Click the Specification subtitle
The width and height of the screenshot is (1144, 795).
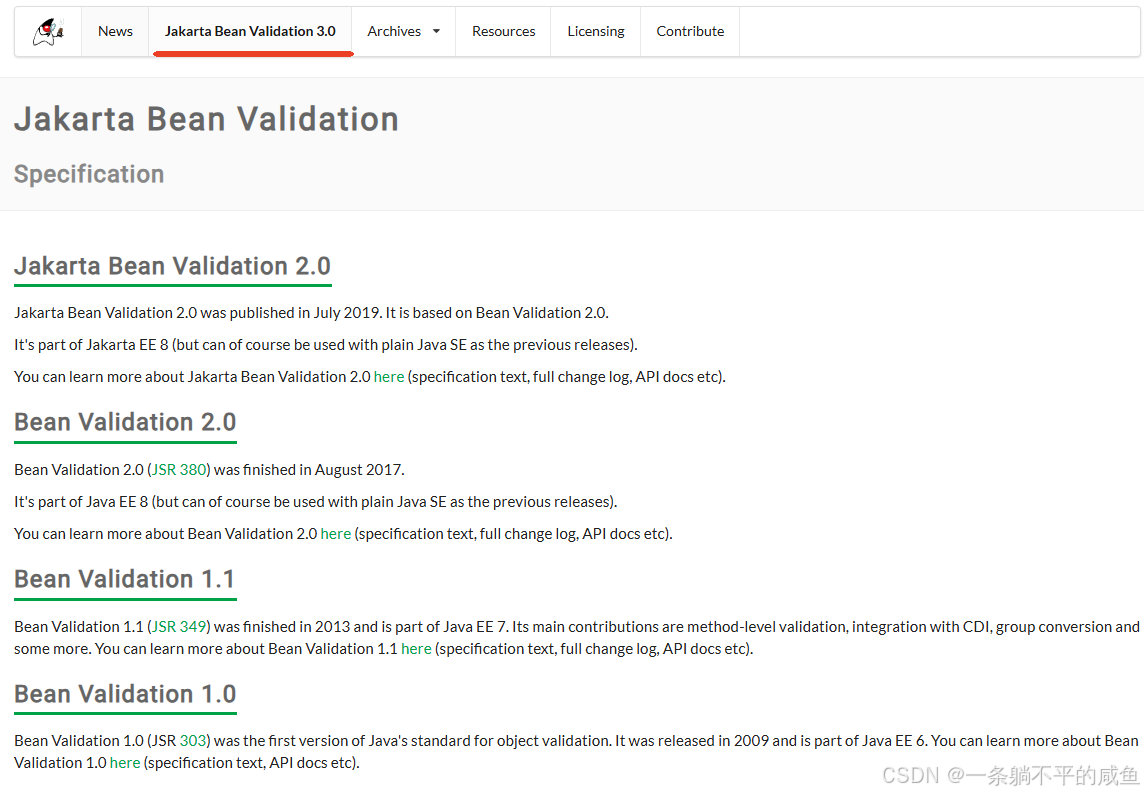pyautogui.click(x=89, y=174)
